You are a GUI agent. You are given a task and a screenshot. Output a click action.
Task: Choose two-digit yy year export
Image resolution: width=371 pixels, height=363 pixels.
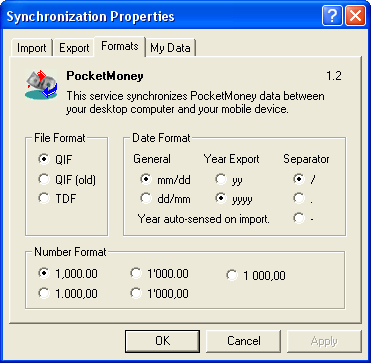(229, 180)
